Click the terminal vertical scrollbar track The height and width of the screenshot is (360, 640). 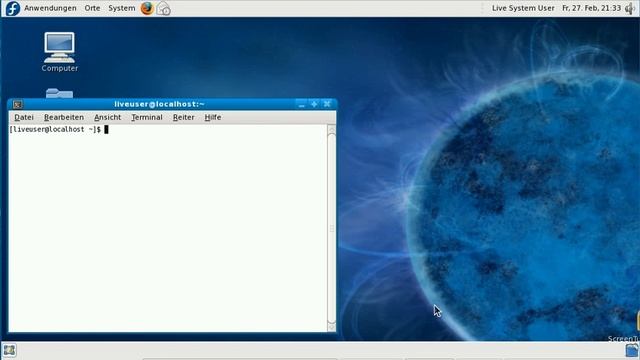click(331, 228)
